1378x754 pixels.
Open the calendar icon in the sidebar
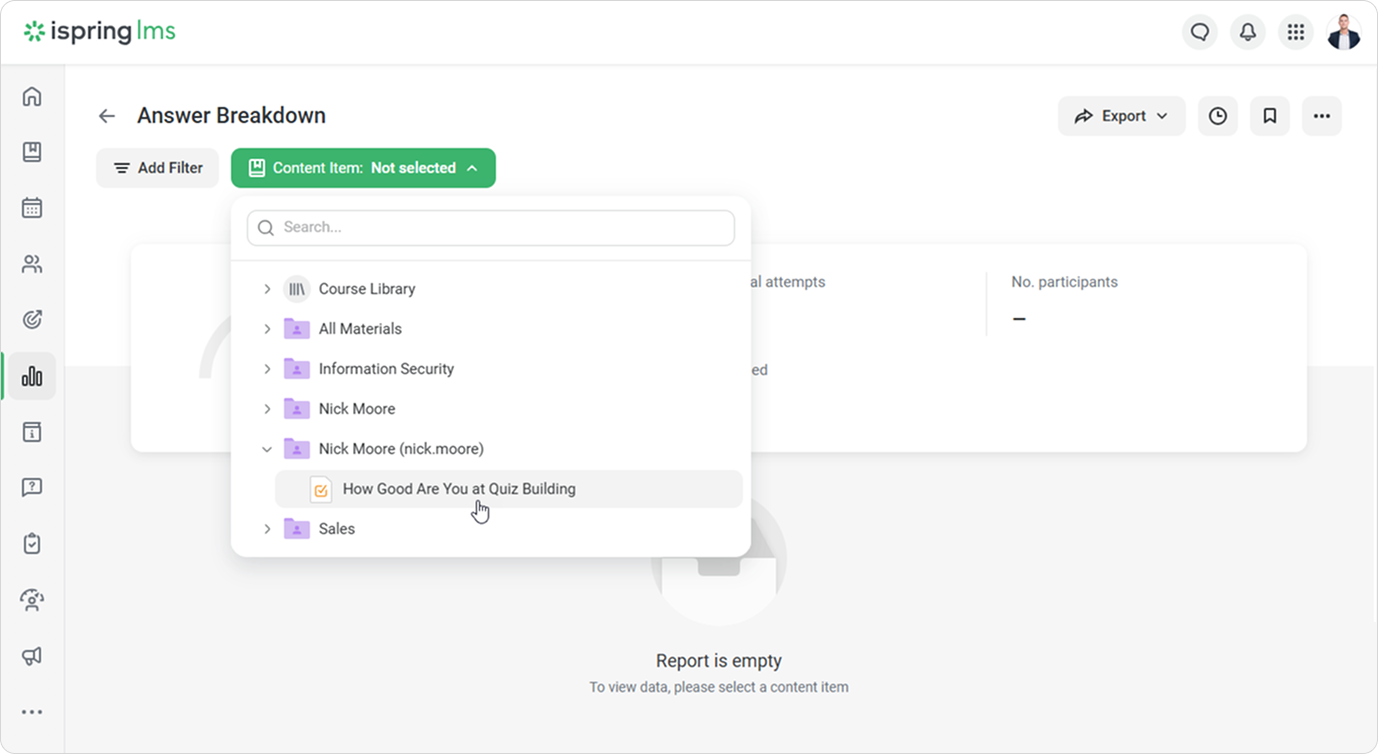[32, 208]
